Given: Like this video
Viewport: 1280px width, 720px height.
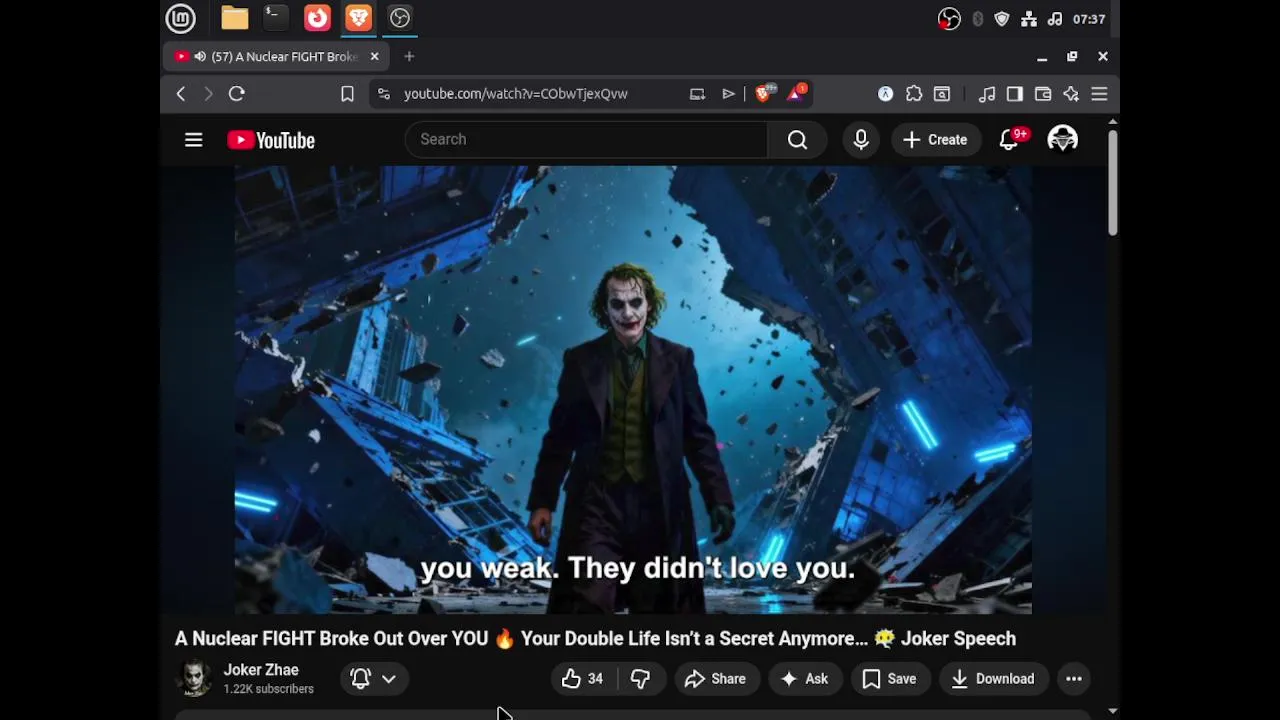Looking at the screenshot, I should [583, 679].
